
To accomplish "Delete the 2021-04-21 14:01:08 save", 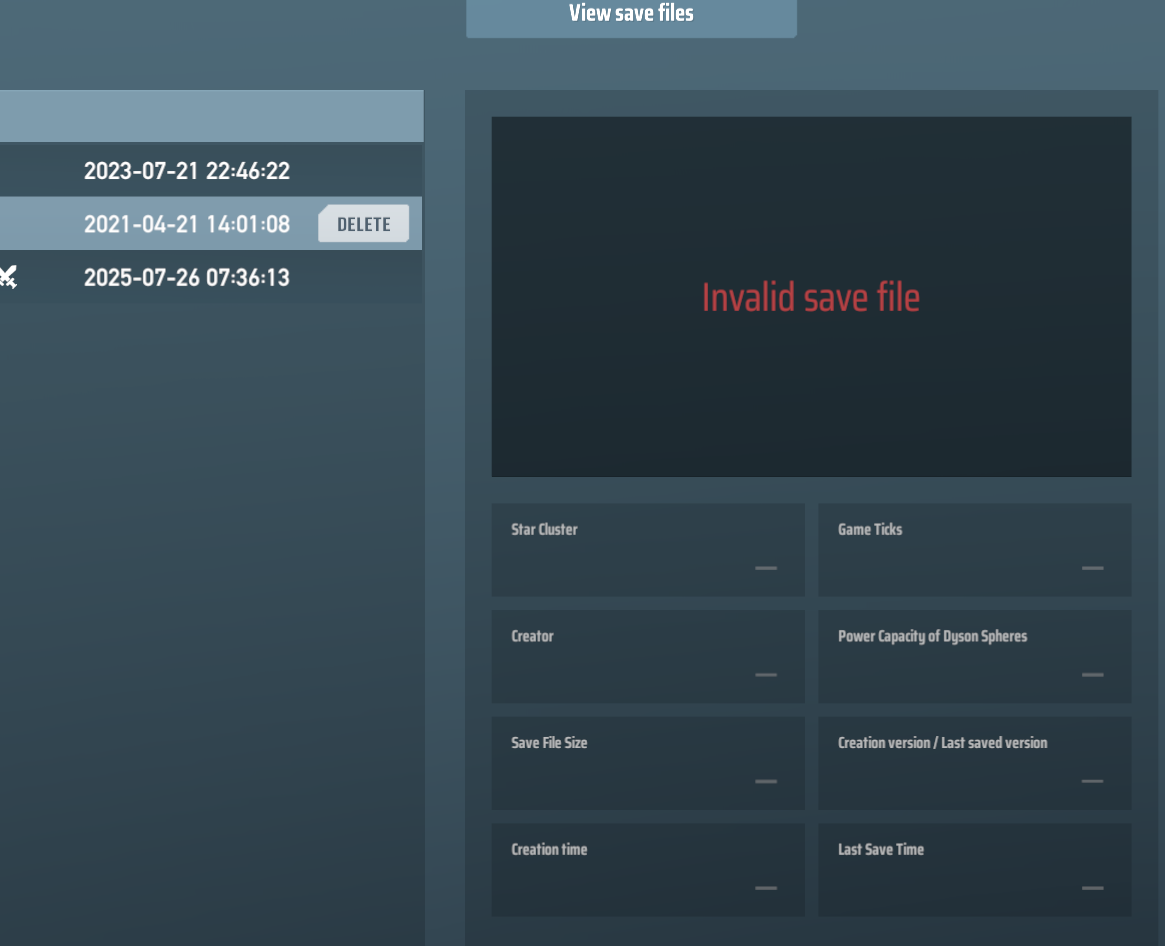I will [363, 224].
